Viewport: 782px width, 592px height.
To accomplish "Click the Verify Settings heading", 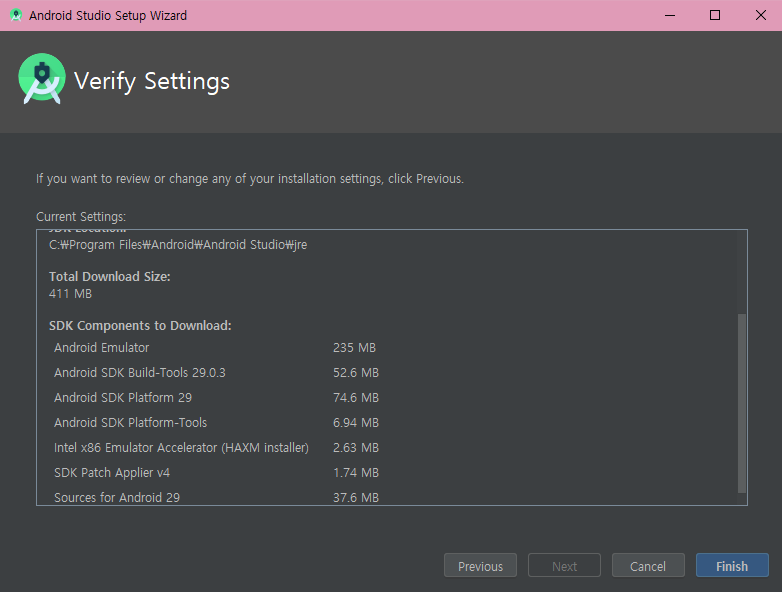I will tap(152, 81).
